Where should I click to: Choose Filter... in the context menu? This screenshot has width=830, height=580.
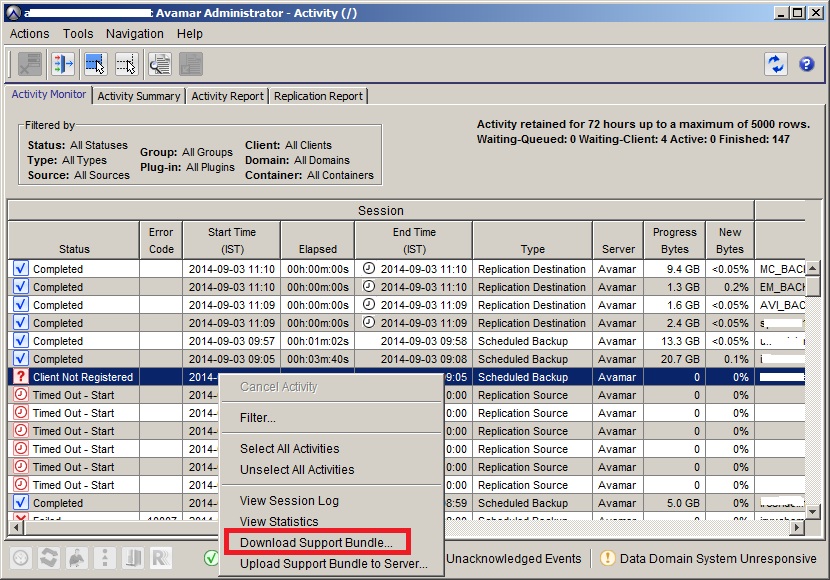click(258, 417)
